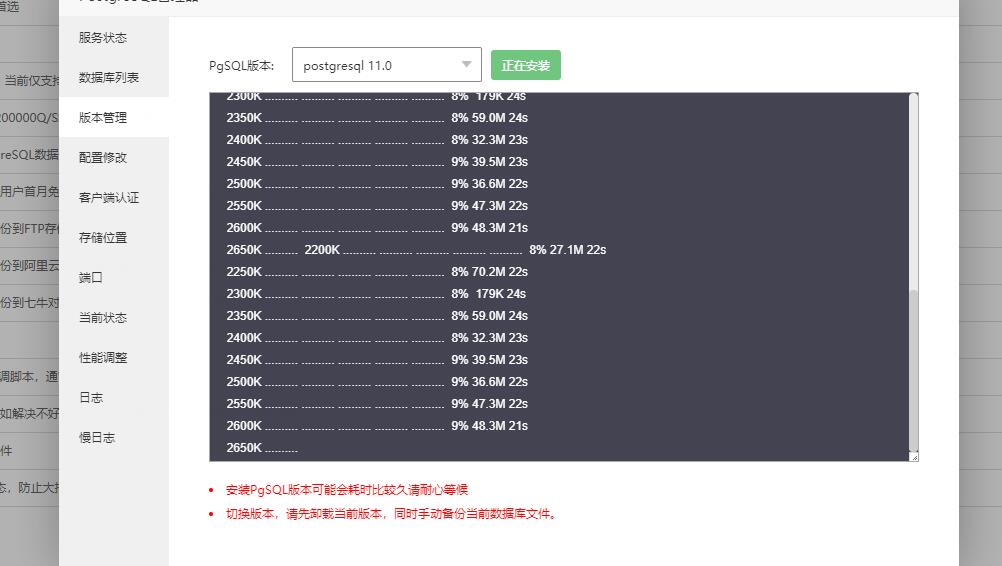The image size is (1002, 566).
Task: Open the 日志 tab
Action: pos(91,397)
